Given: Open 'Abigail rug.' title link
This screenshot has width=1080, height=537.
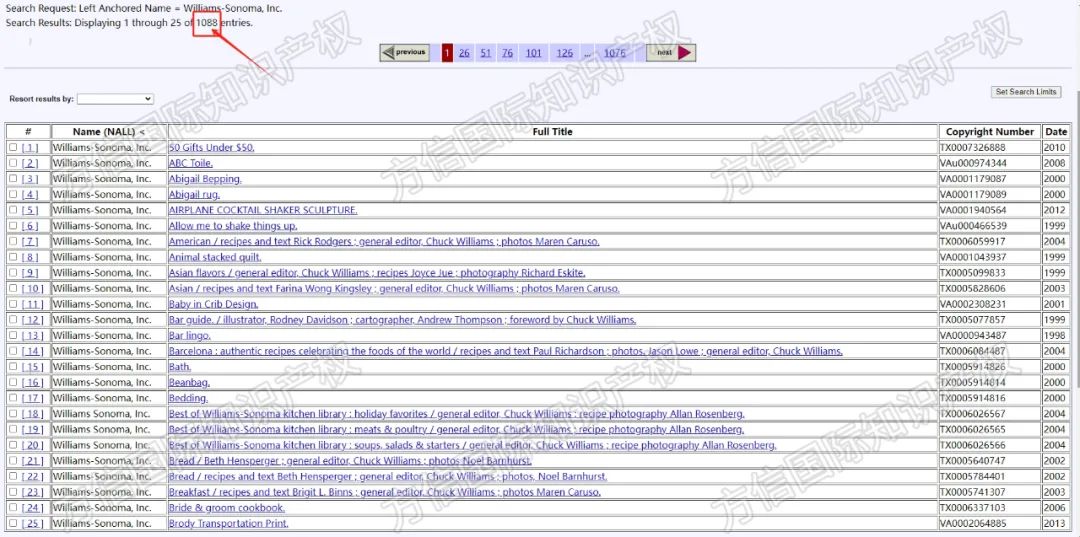Looking at the screenshot, I should (x=194, y=195).
